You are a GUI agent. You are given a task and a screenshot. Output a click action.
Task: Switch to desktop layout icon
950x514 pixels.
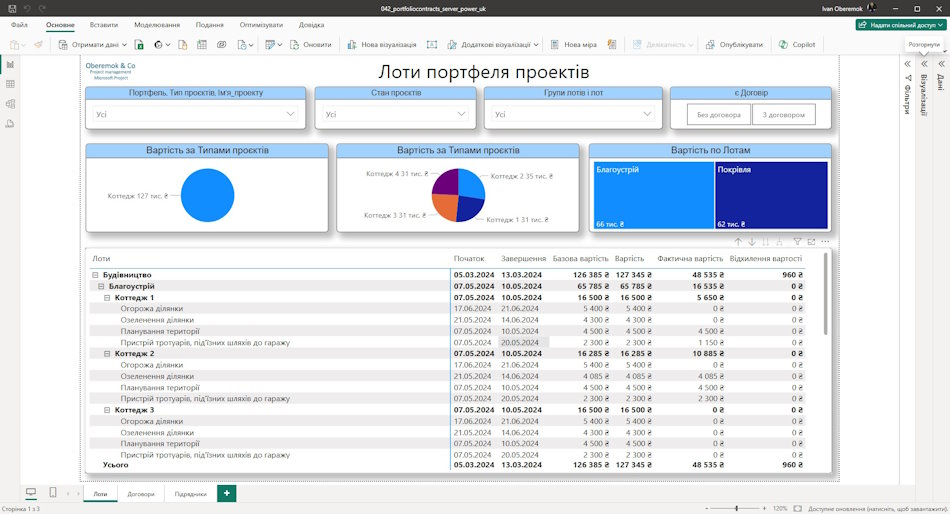tap(31, 493)
